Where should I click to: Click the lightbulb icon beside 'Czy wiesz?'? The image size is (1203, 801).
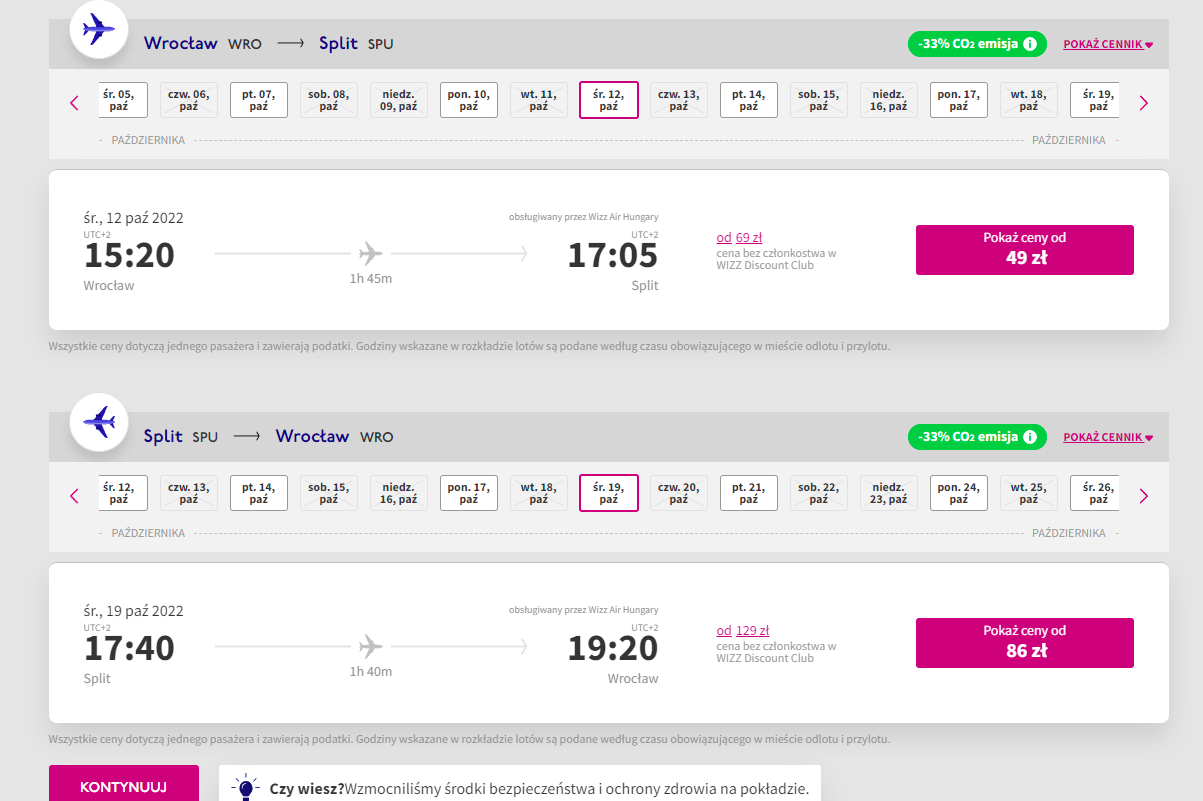pyautogui.click(x=245, y=787)
